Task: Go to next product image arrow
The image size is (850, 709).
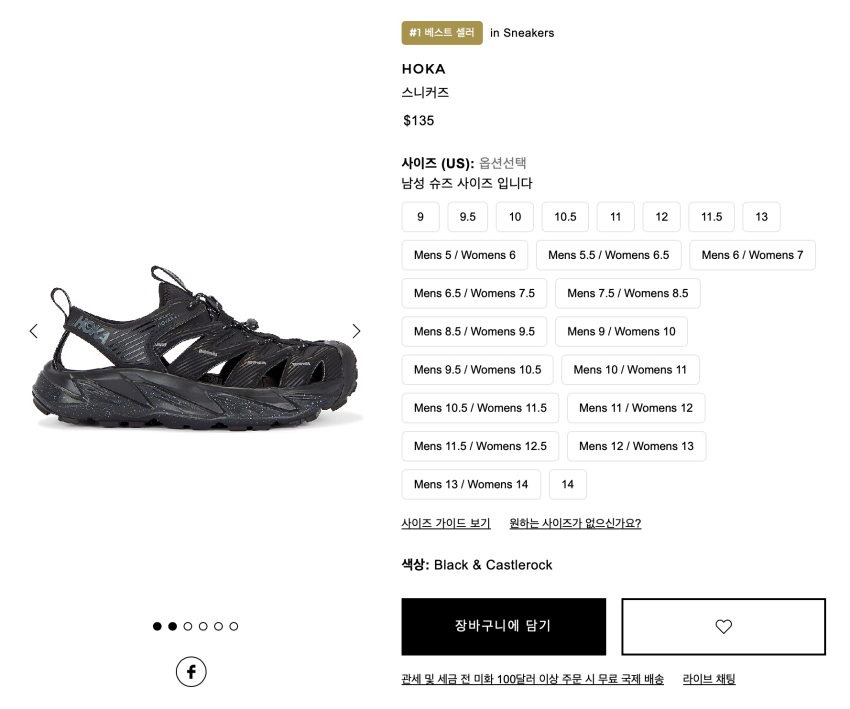Action: coord(356,331)
